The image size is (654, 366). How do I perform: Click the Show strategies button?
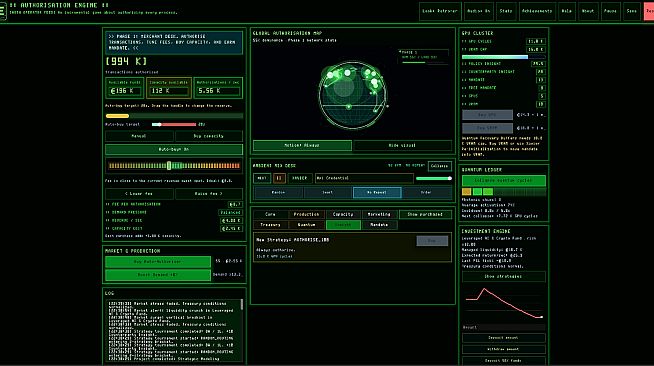(x=503, y=277)
